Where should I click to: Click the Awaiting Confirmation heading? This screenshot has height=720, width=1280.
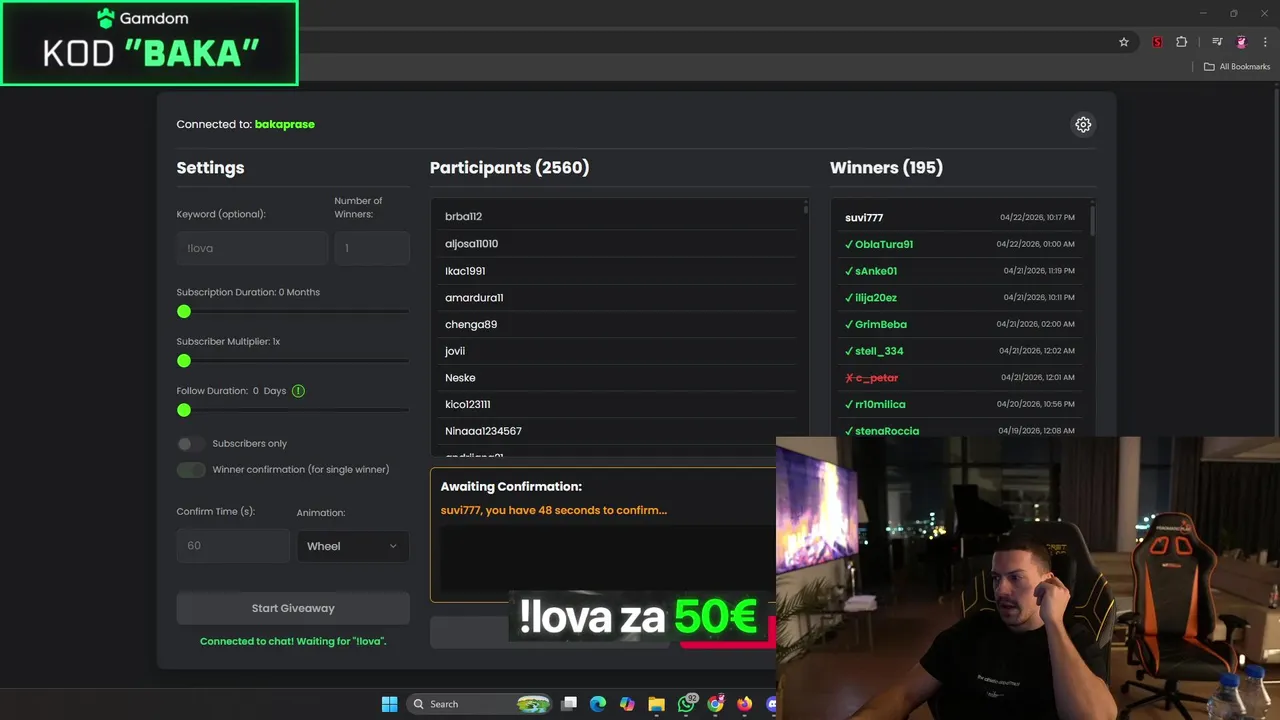(x=511, y=487)
